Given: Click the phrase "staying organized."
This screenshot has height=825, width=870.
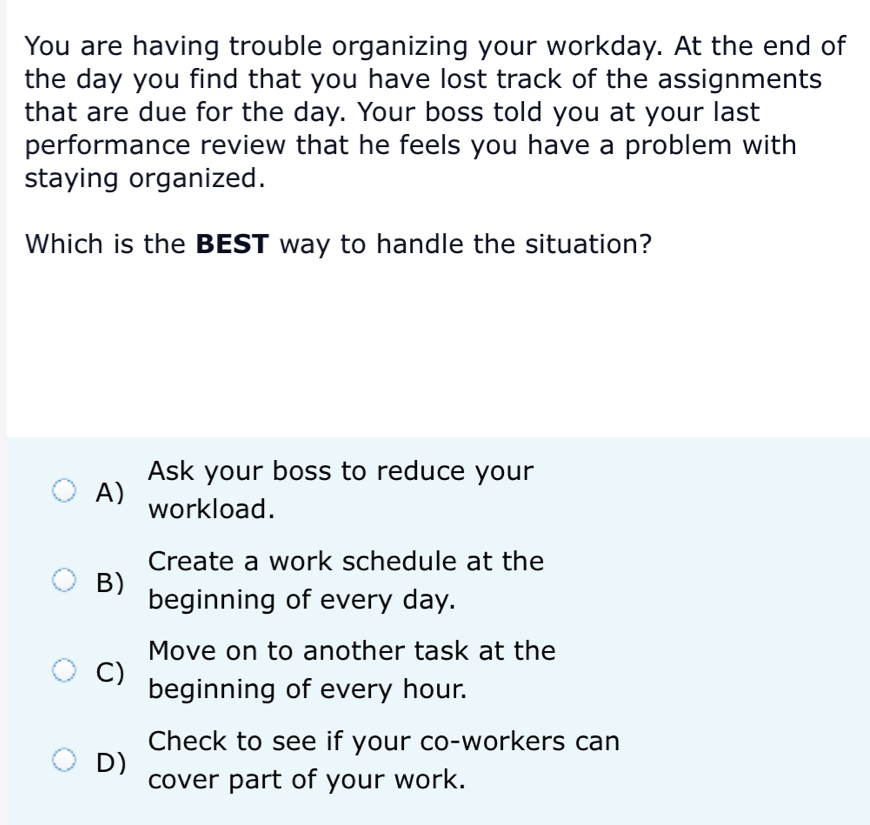Looking at the screenshot, I should click(x=145, y=179).
